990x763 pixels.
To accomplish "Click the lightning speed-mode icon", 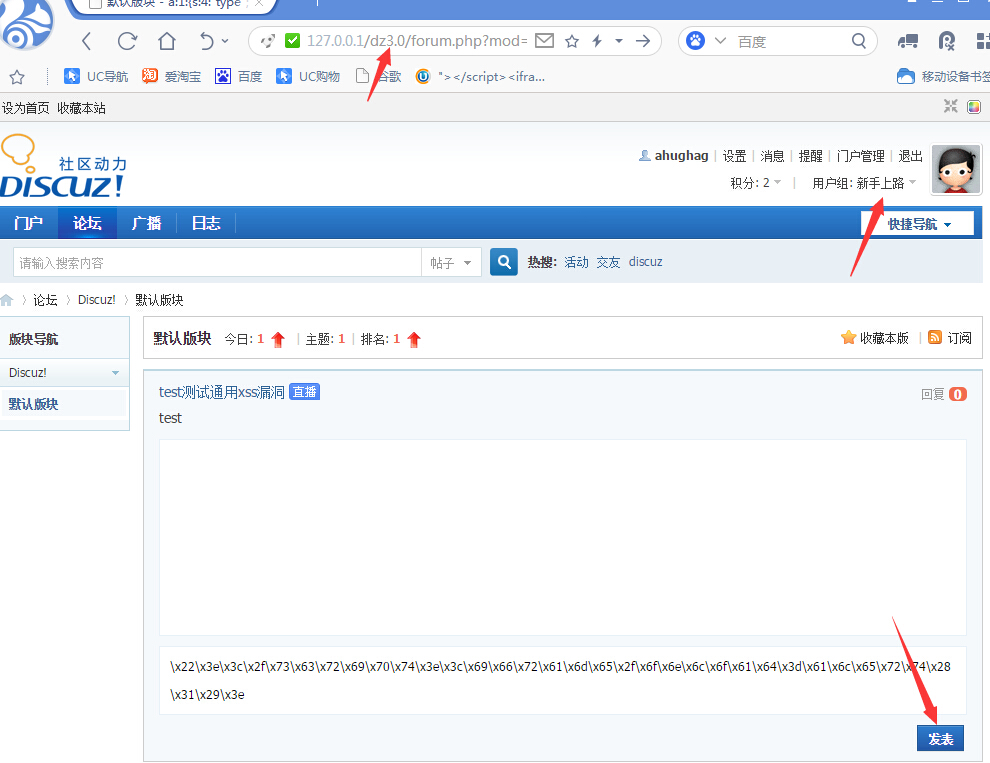I will click(597, 41).
